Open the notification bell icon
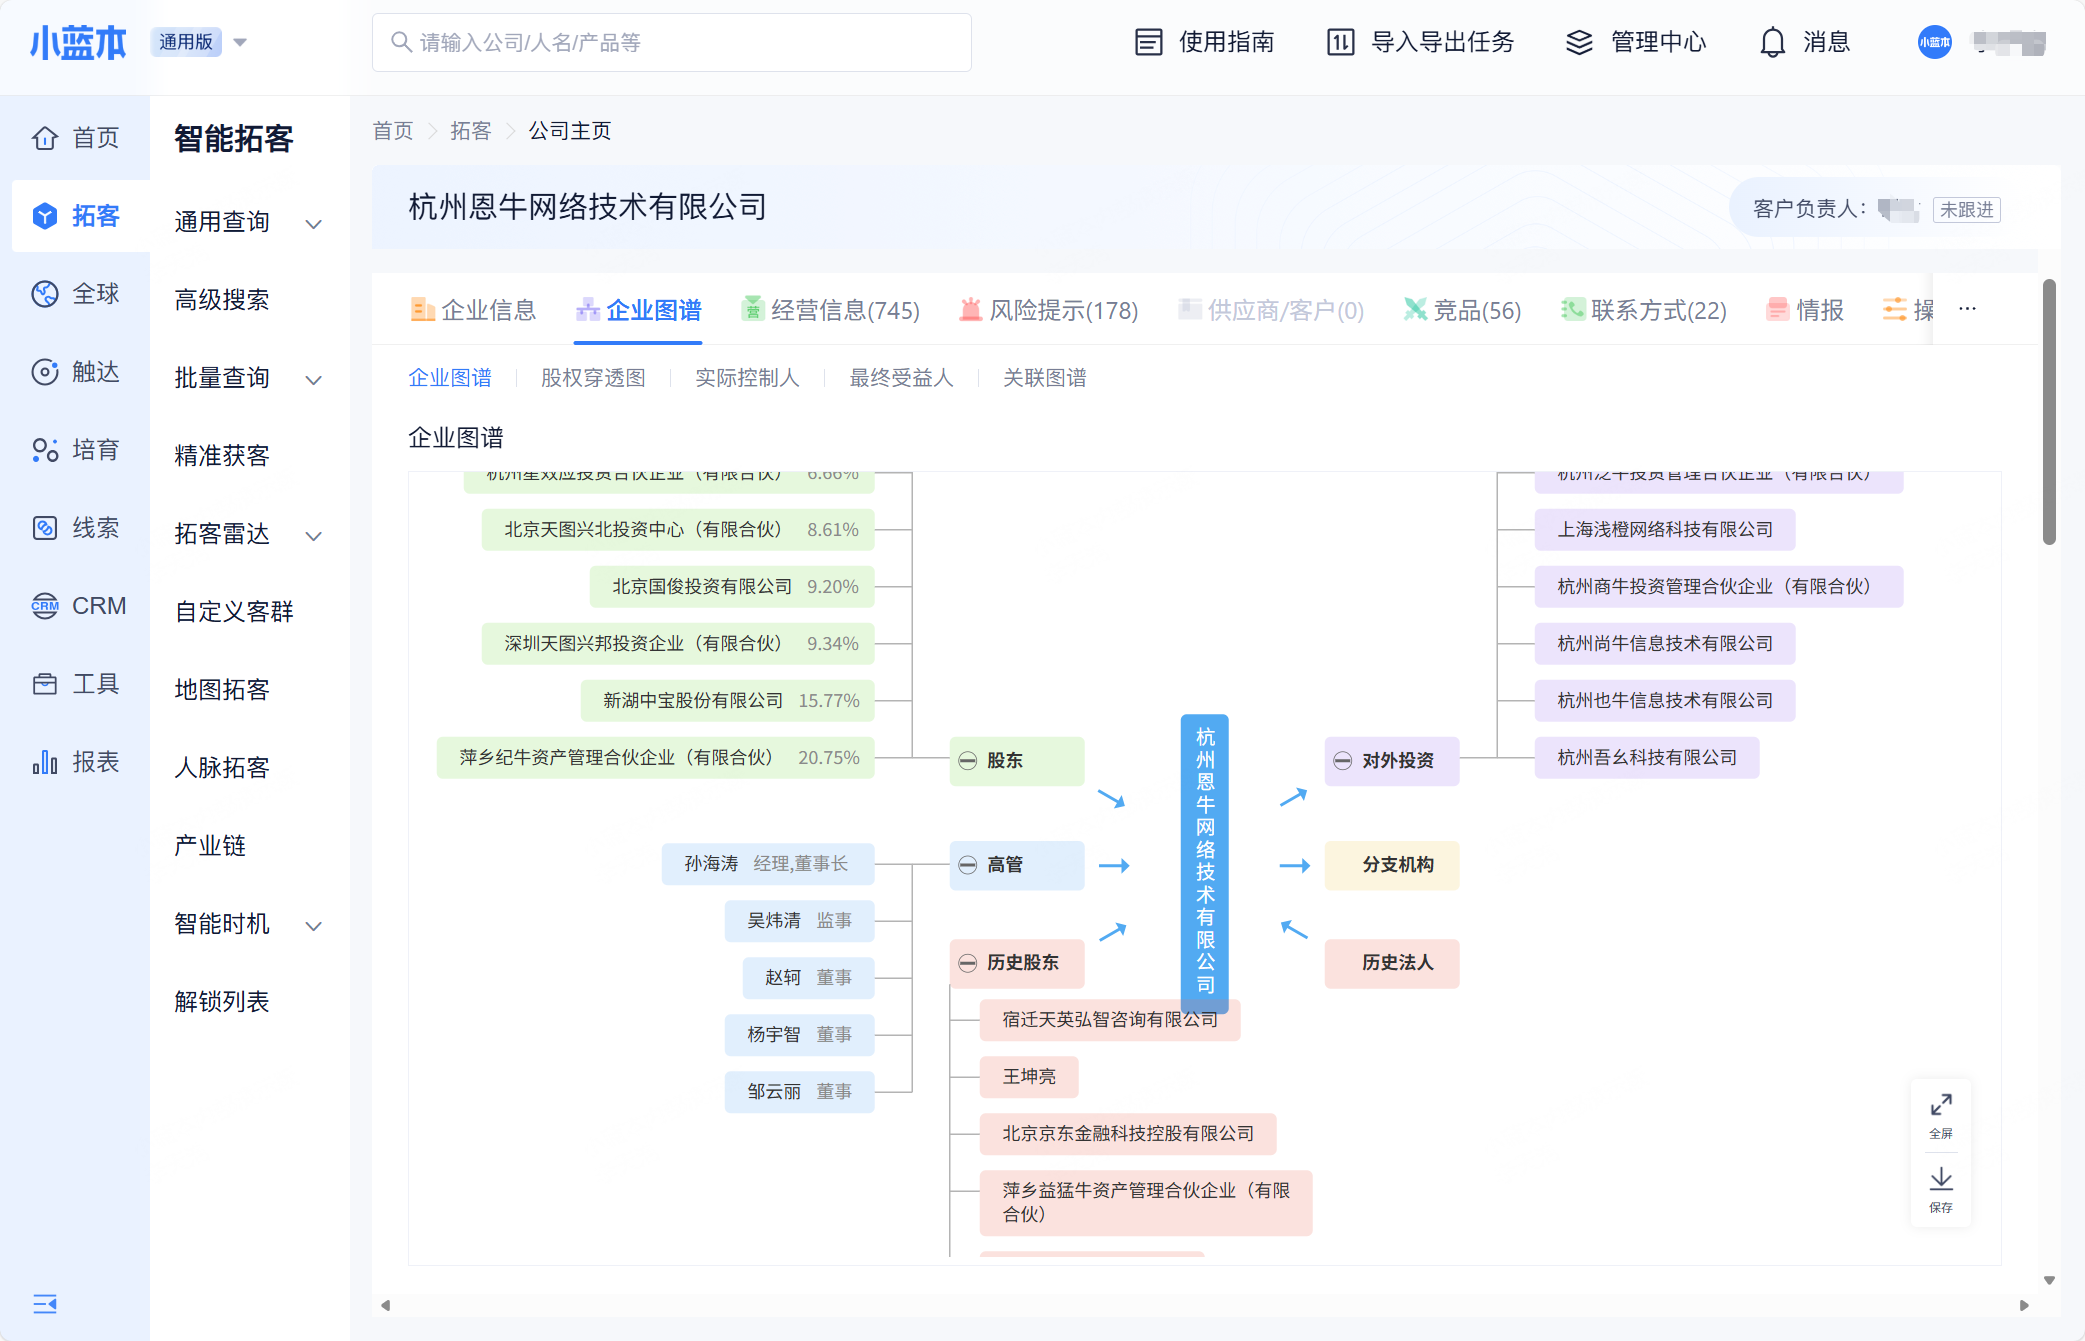The width and height of the screenshot is (2085, 1341). pos(1772,42)
